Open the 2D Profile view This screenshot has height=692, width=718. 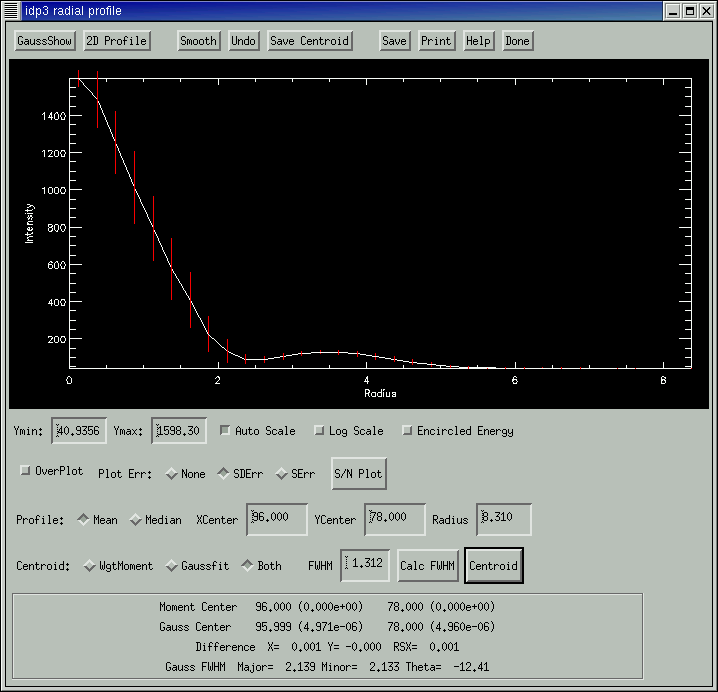[116, 41]
